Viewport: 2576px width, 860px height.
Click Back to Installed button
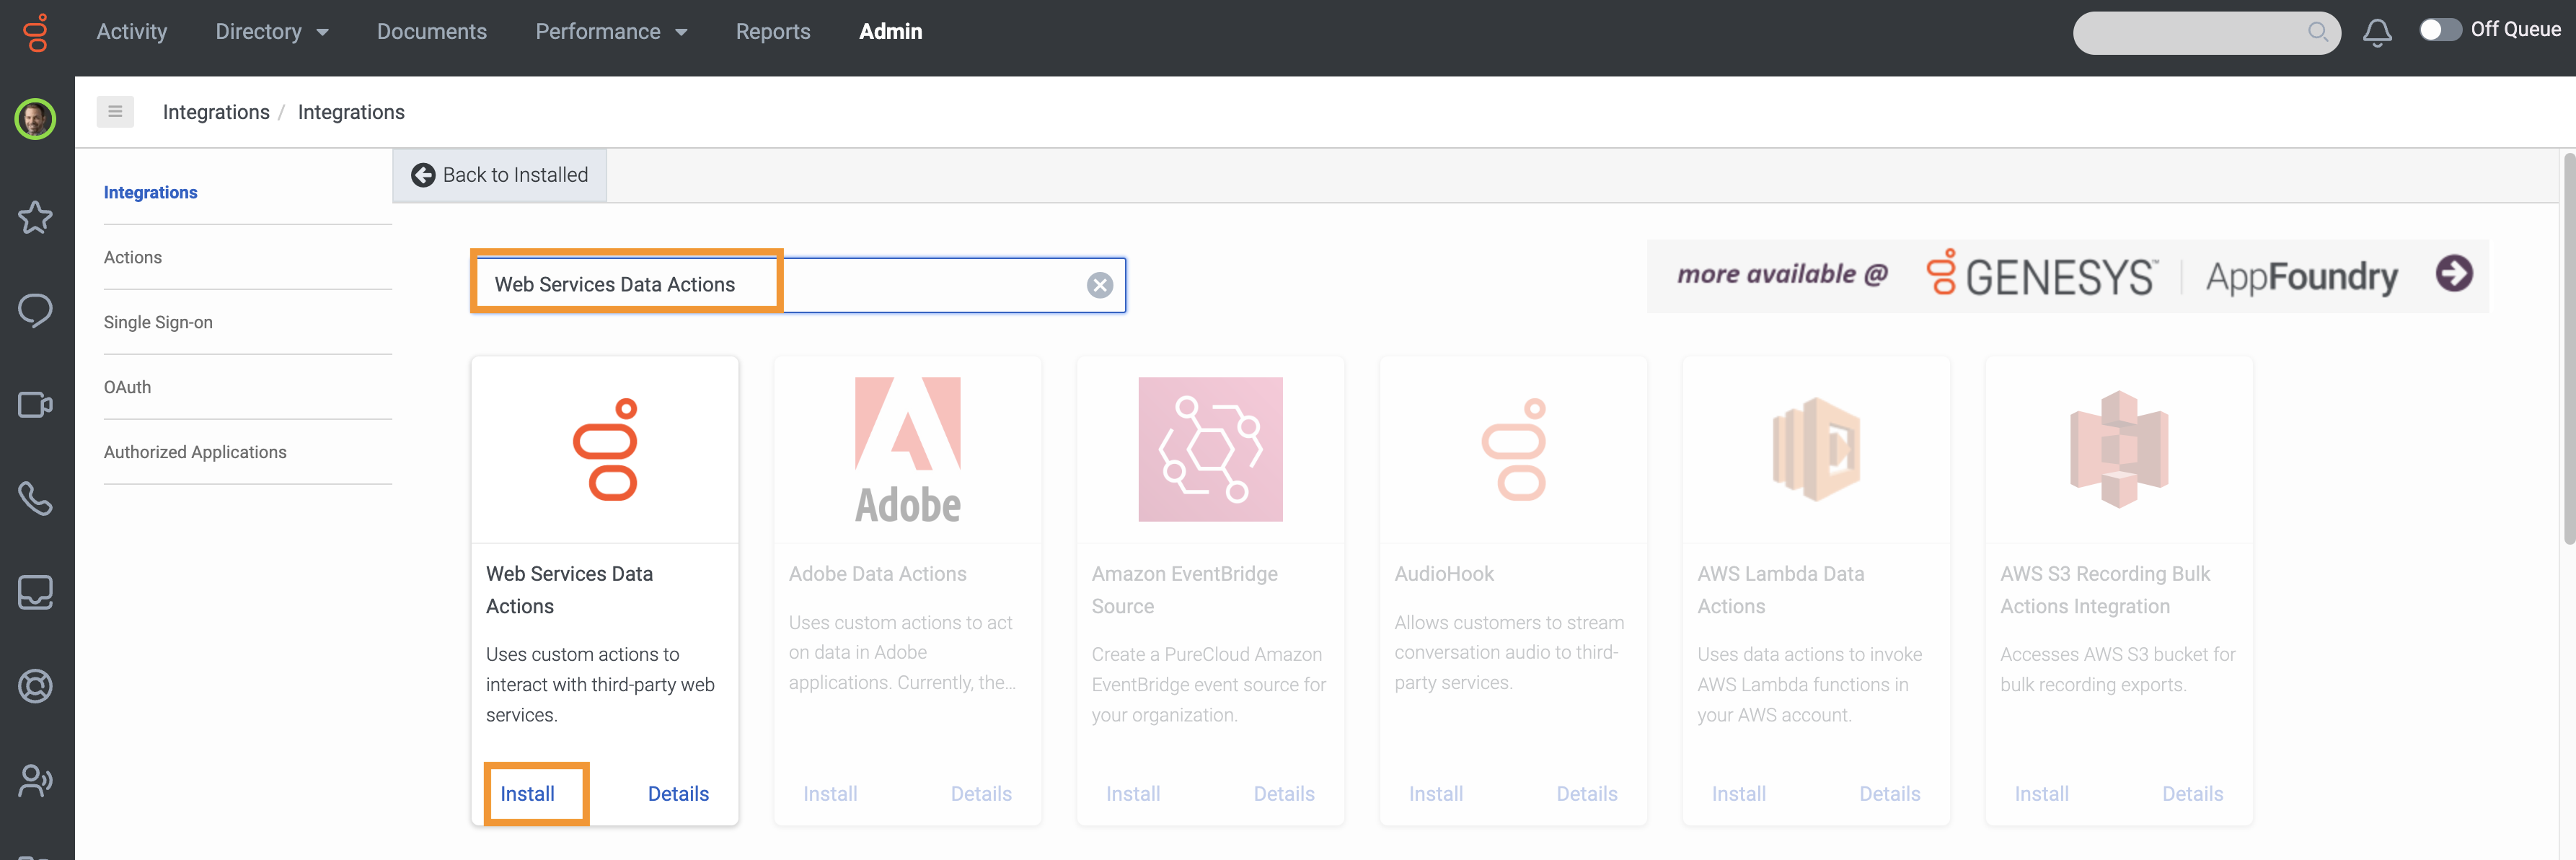pyautogui.click(x=500, y=175)
